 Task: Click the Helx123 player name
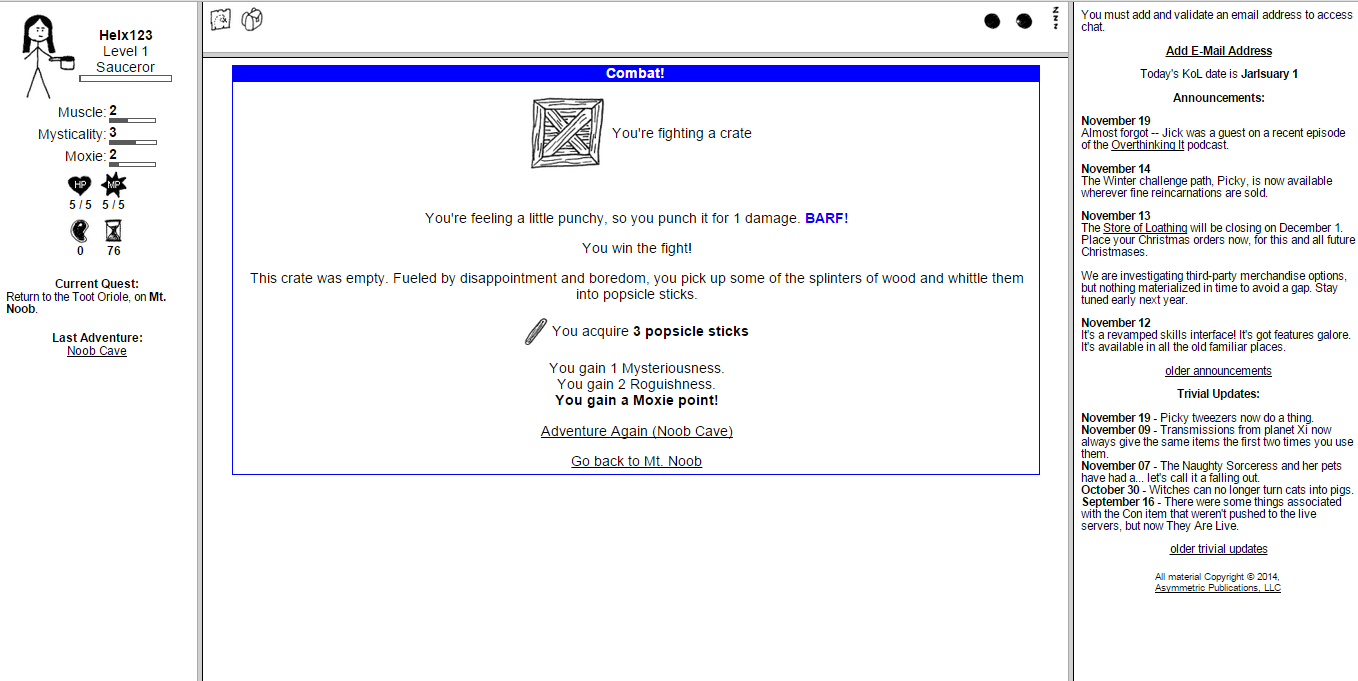[126, 35]
